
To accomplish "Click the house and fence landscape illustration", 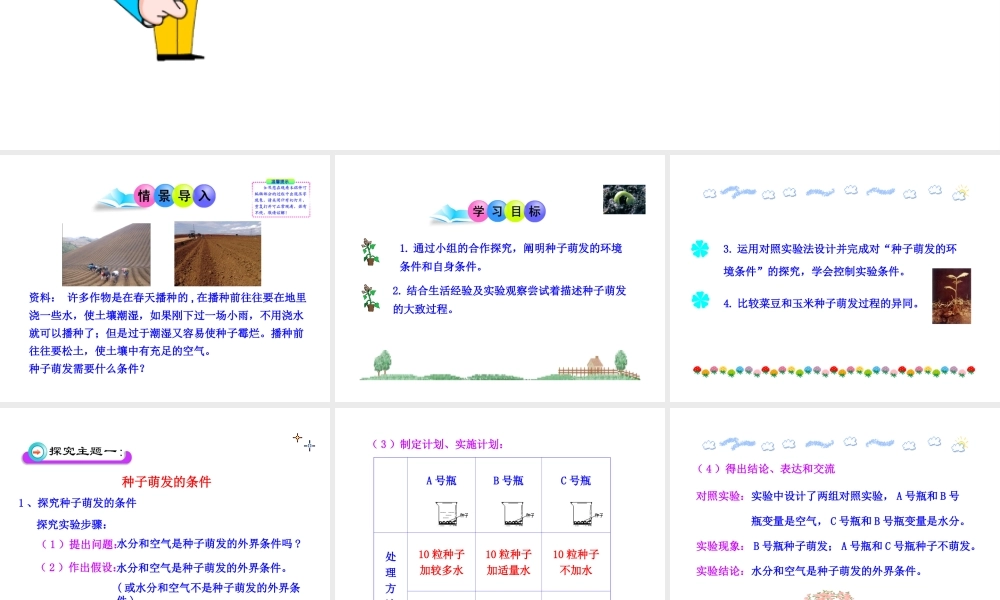I will 500,365.
